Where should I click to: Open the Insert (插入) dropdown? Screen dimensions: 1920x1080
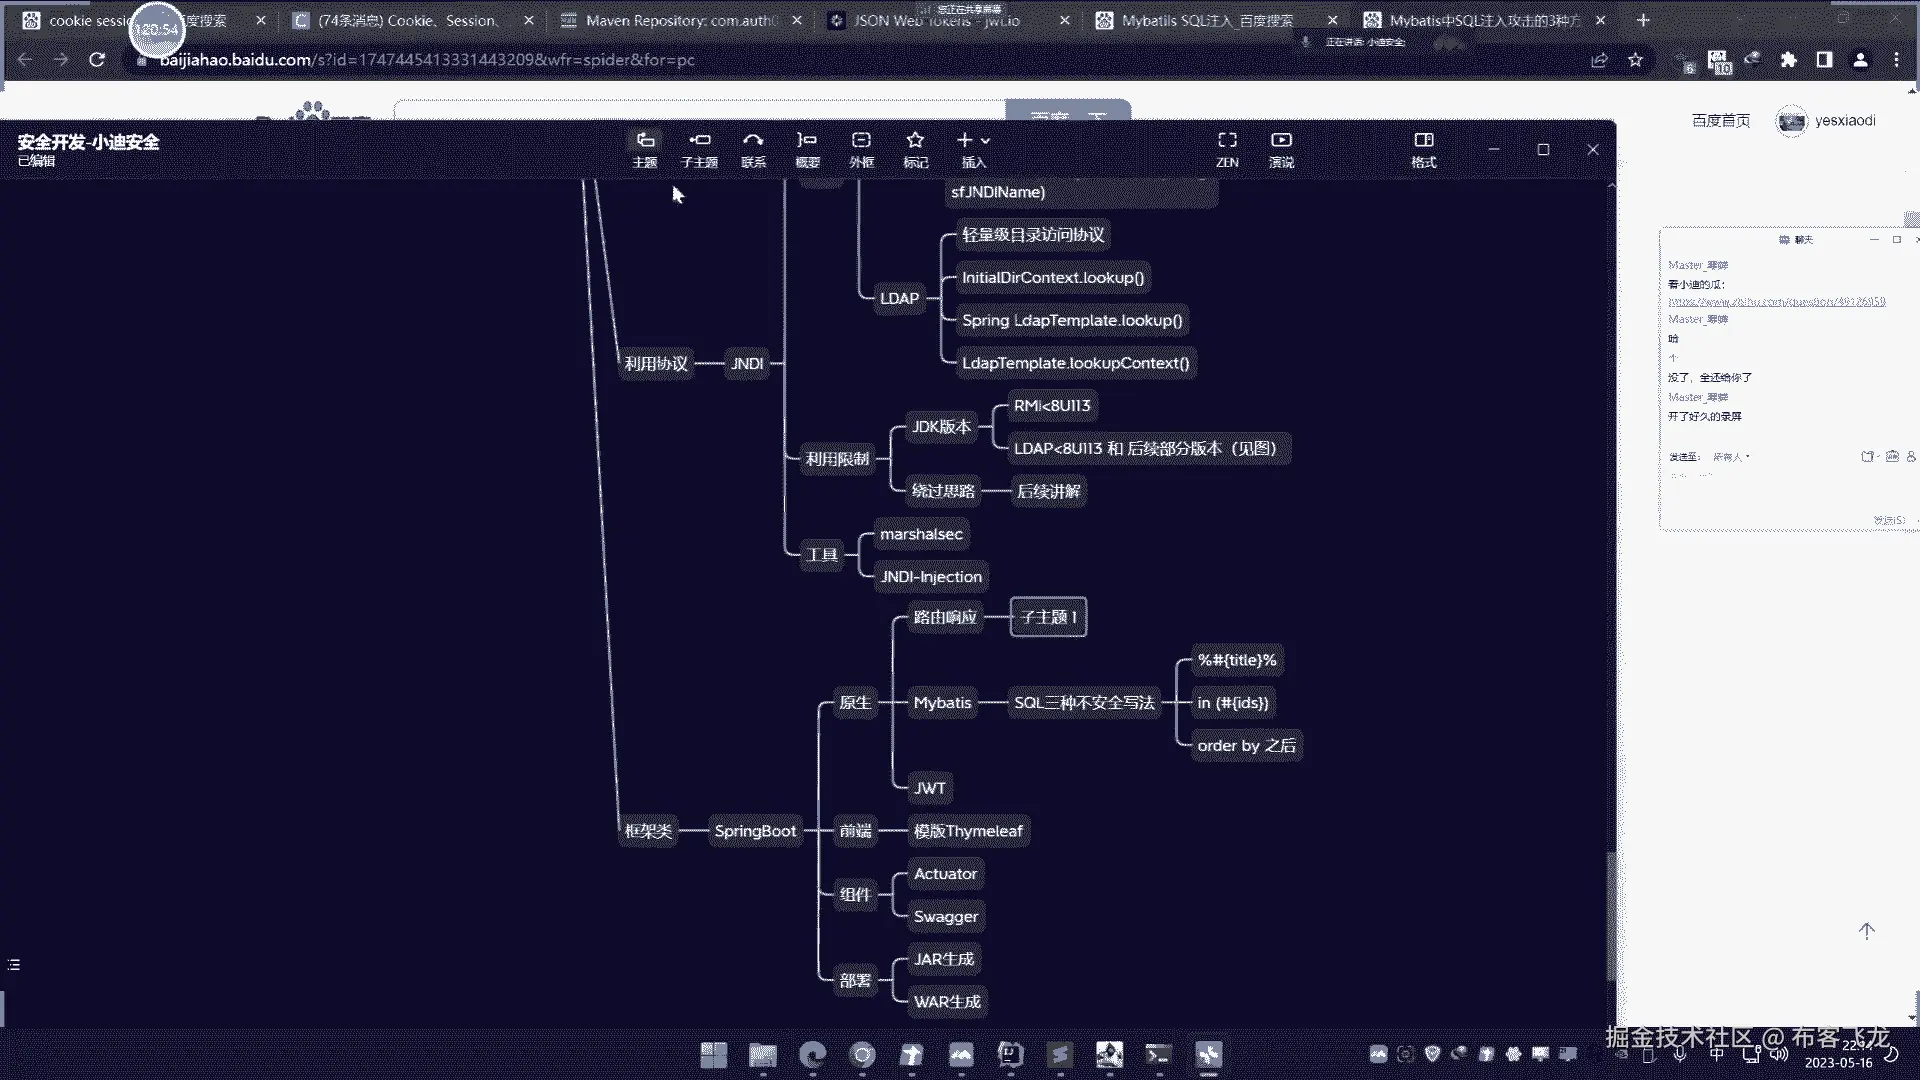click(x=973, y=148)
